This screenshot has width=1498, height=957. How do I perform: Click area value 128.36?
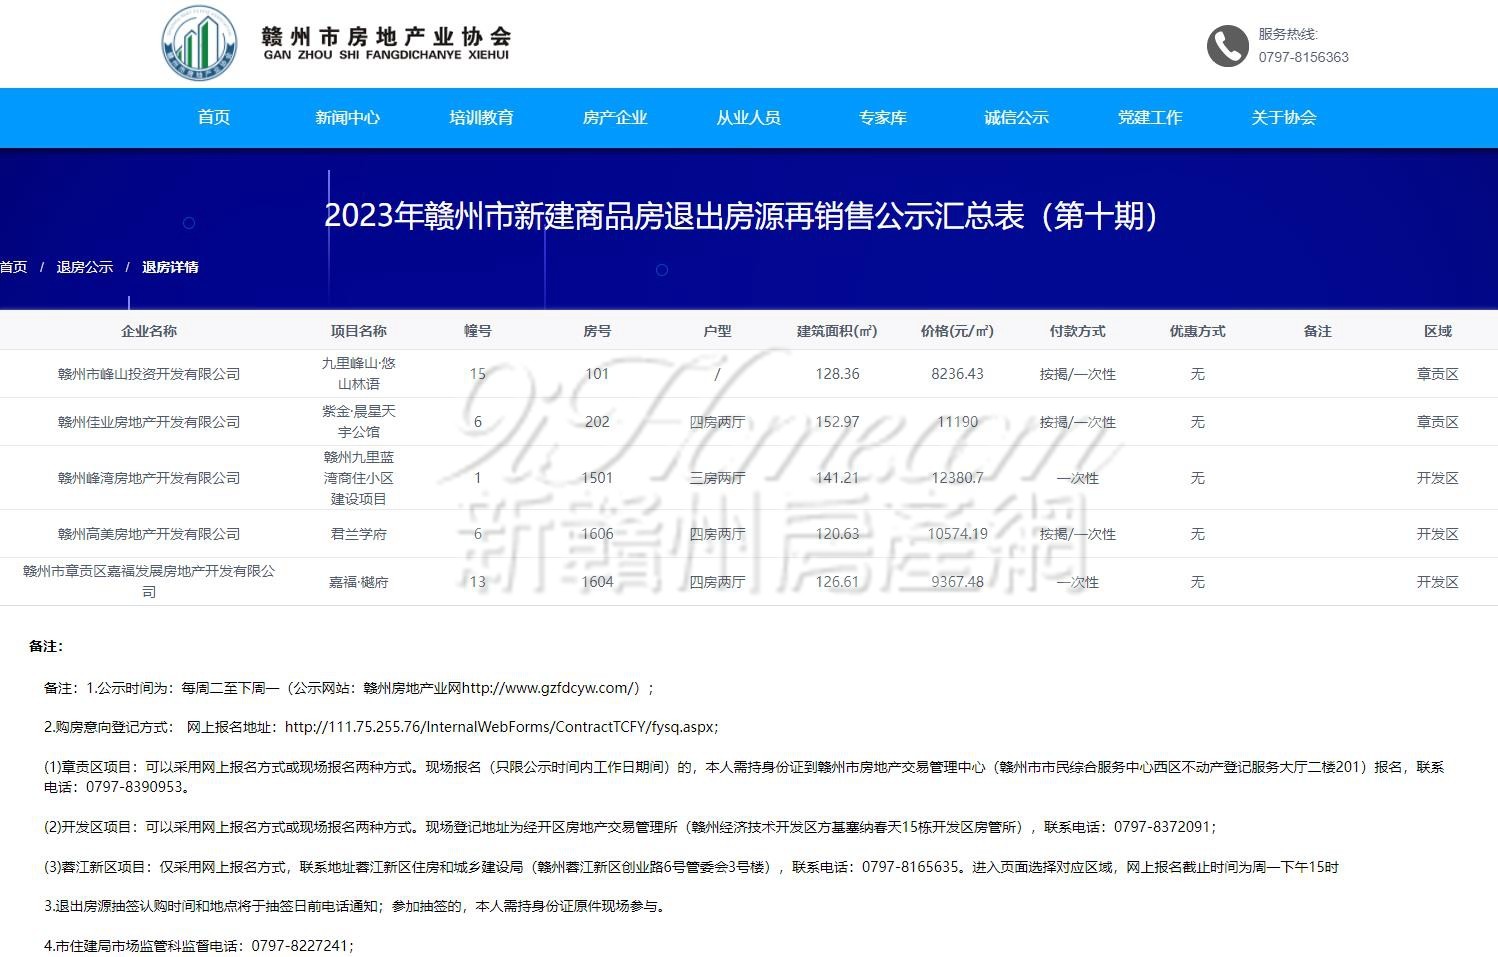pyautogui.click(x=837, y=374)
